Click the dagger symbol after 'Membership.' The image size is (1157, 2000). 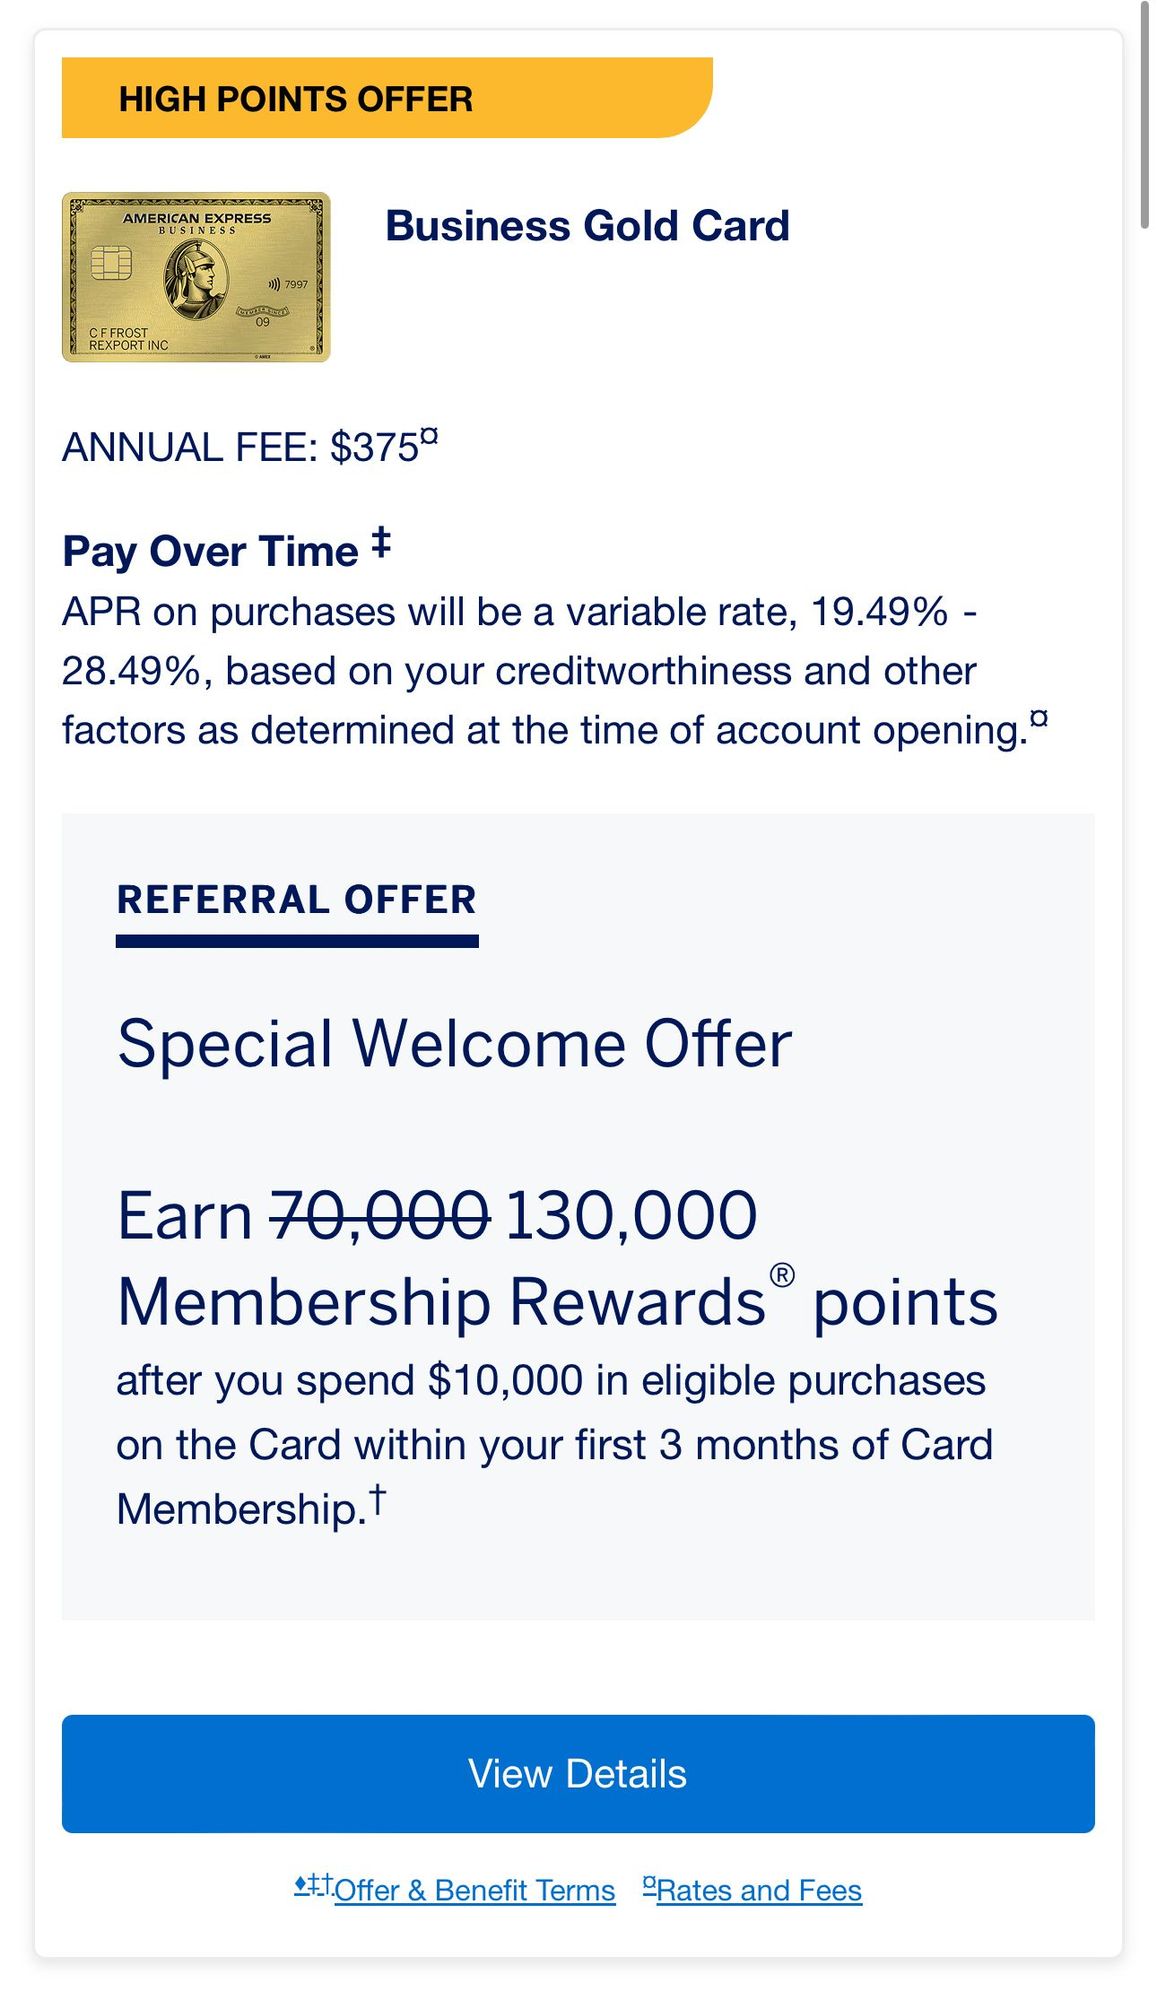coord(377,1498)
